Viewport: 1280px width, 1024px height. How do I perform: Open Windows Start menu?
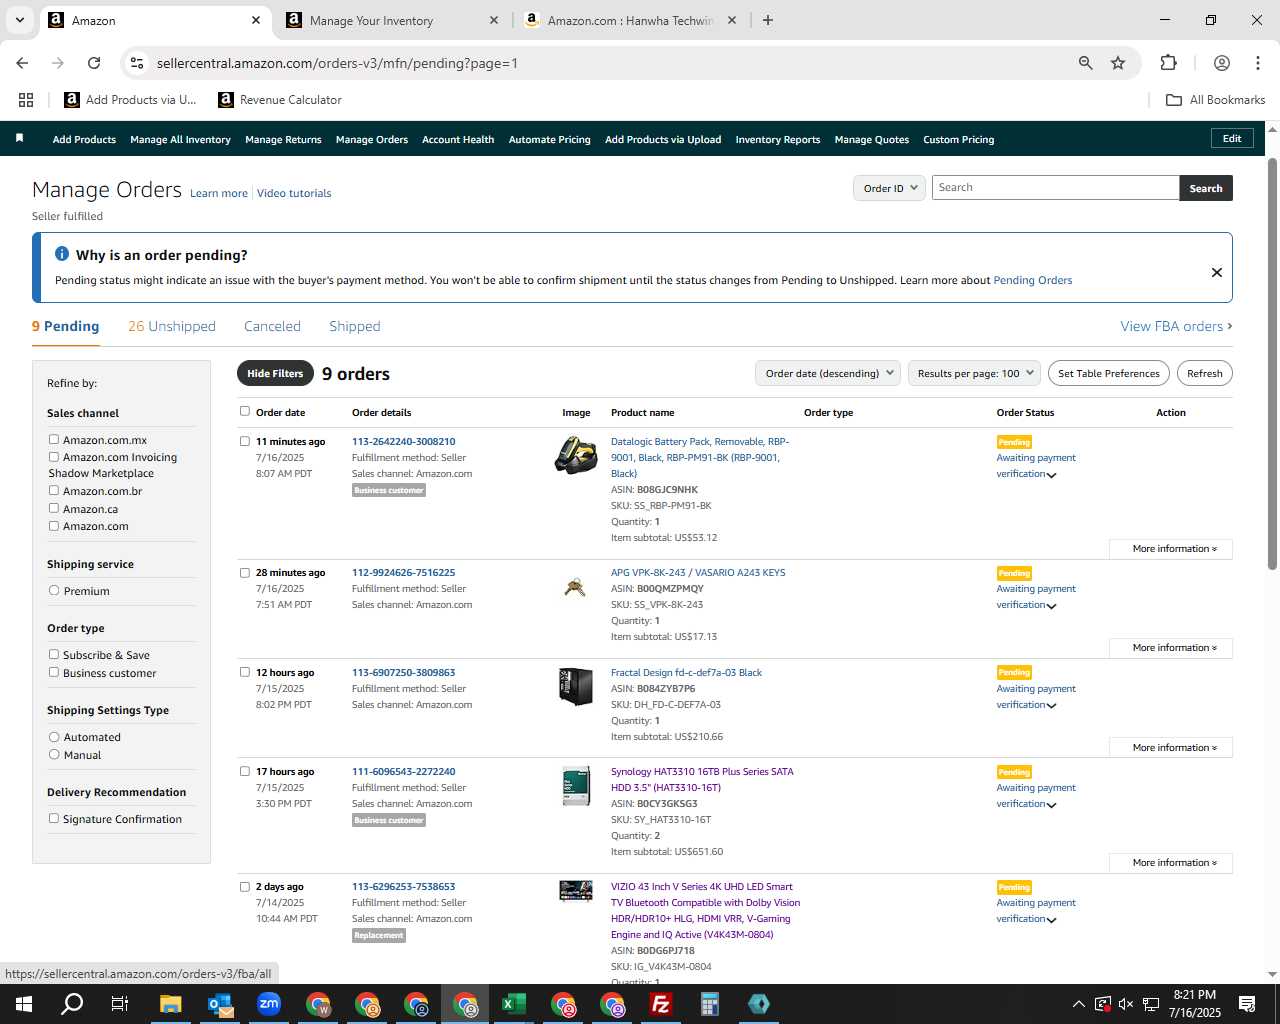pos(23,1004)
